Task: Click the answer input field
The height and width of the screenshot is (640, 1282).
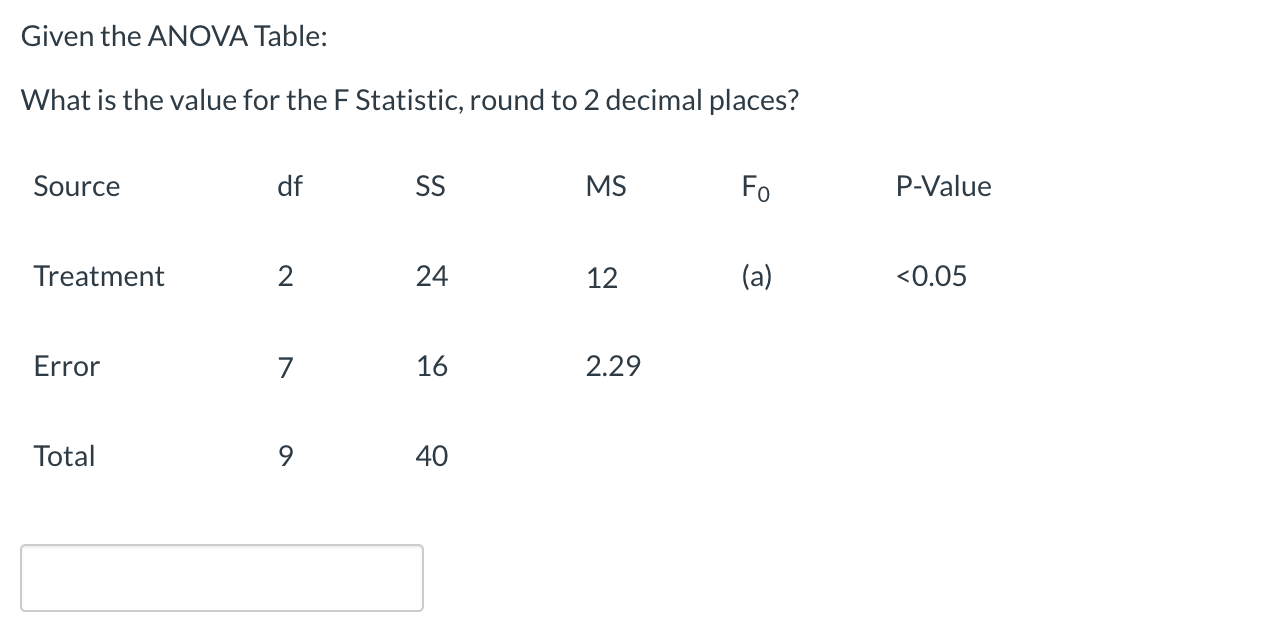Action: pyautogui.click(x=220, y=577)
